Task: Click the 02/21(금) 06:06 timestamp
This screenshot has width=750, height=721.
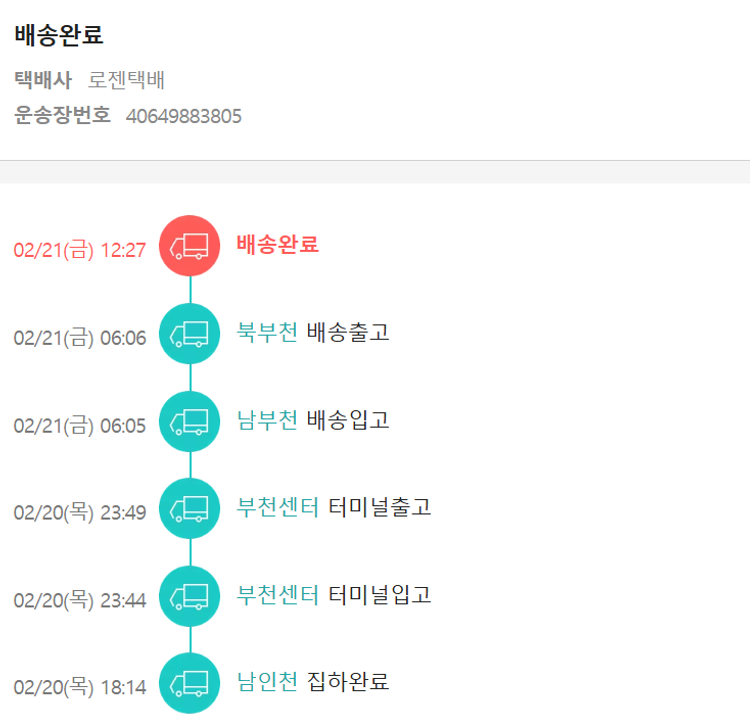Action: [80, 338]
